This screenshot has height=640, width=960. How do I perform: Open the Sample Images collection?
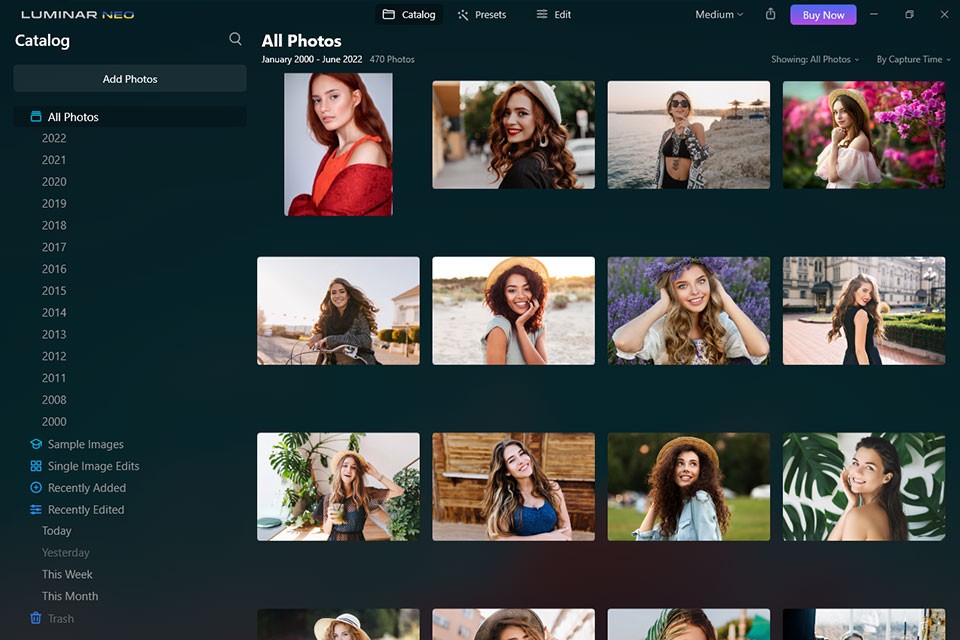click(x=86, y=444)
